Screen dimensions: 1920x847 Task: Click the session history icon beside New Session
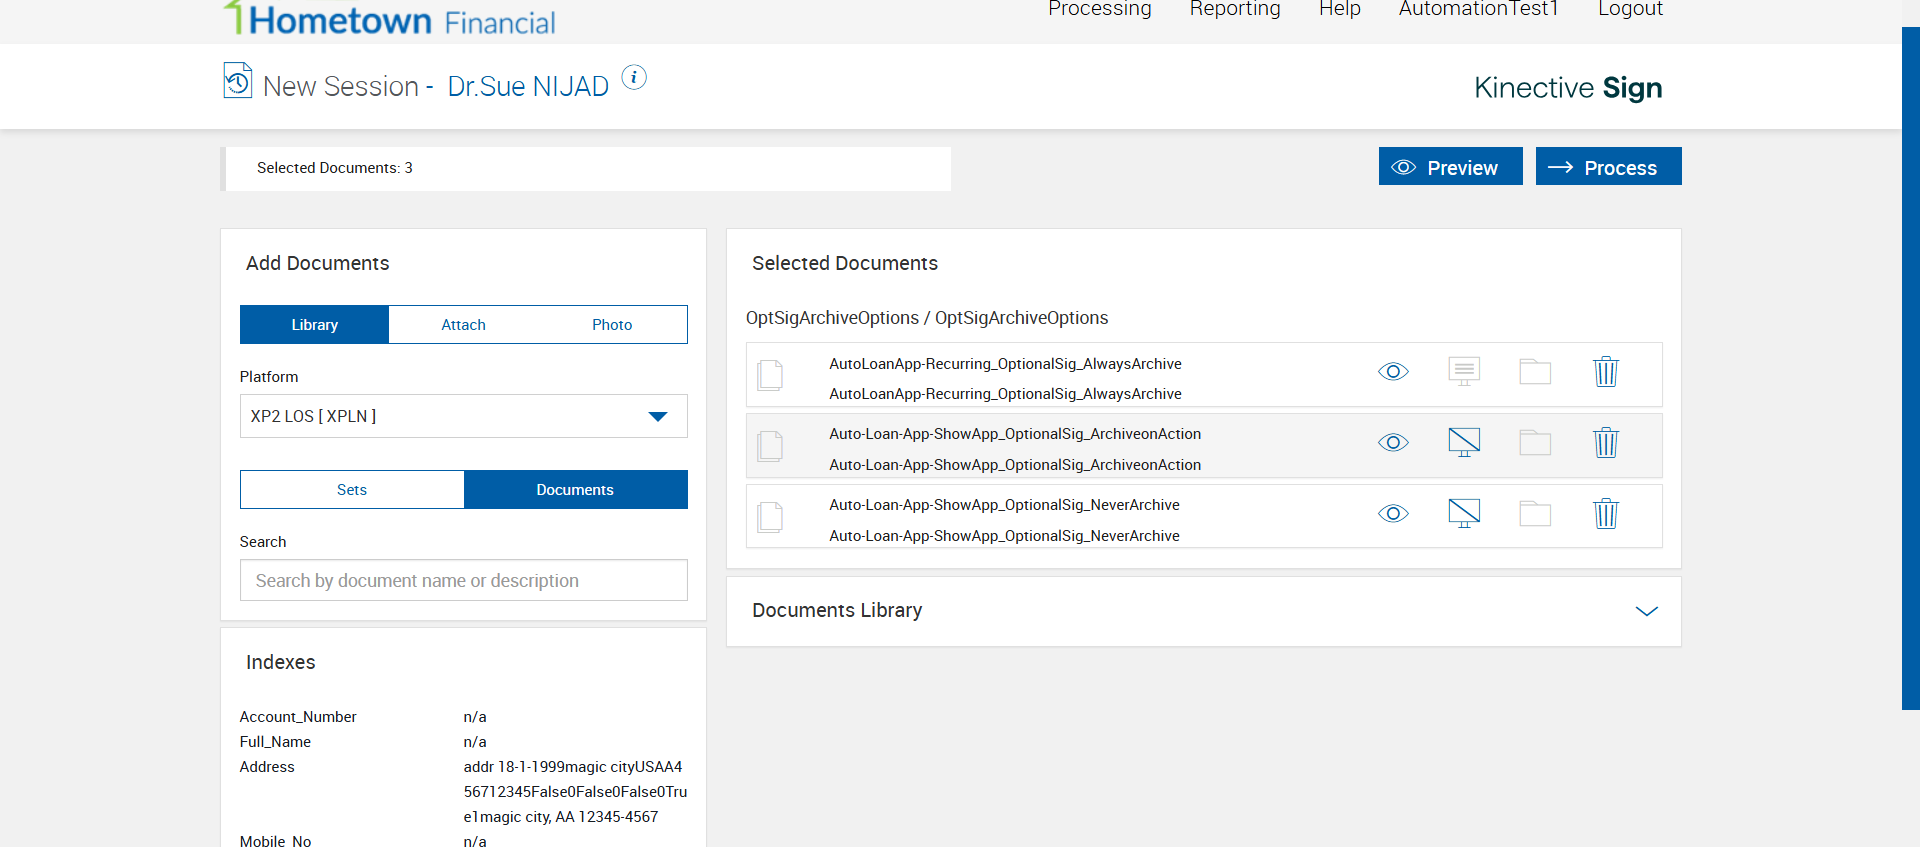237,81
